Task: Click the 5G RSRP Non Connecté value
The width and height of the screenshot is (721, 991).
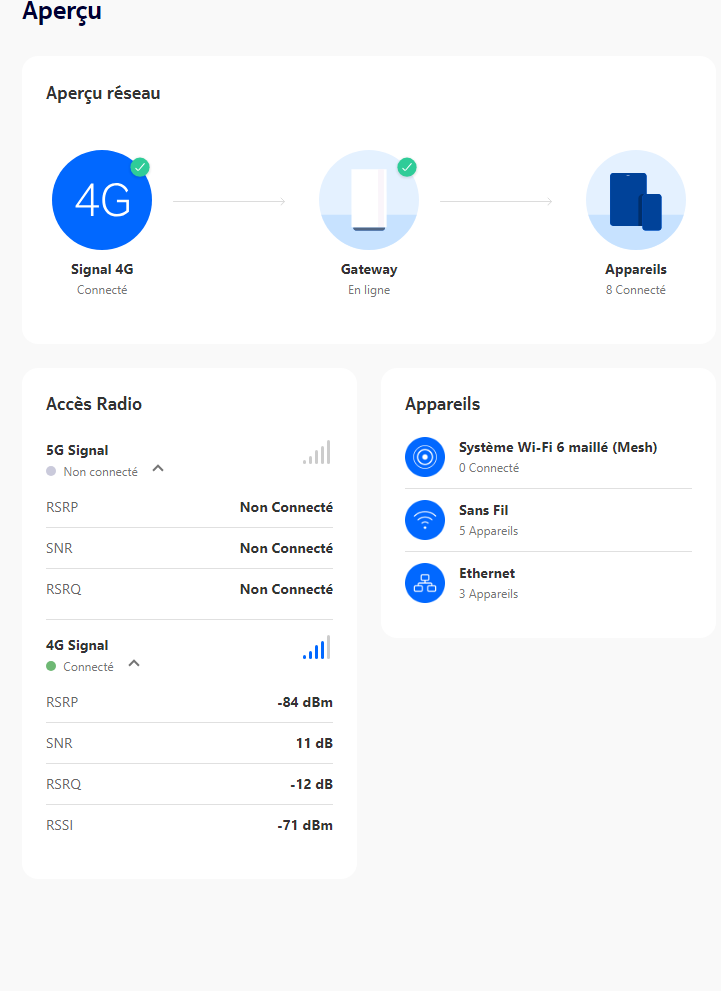Action: pyautogui.click(x=286, y=508)
